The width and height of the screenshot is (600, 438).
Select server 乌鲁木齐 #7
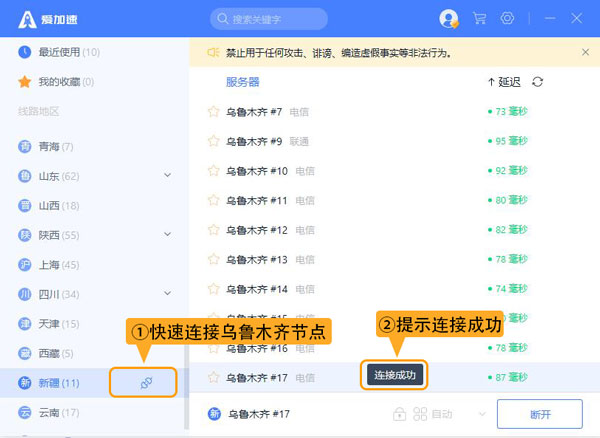click(x=395, y=112)
